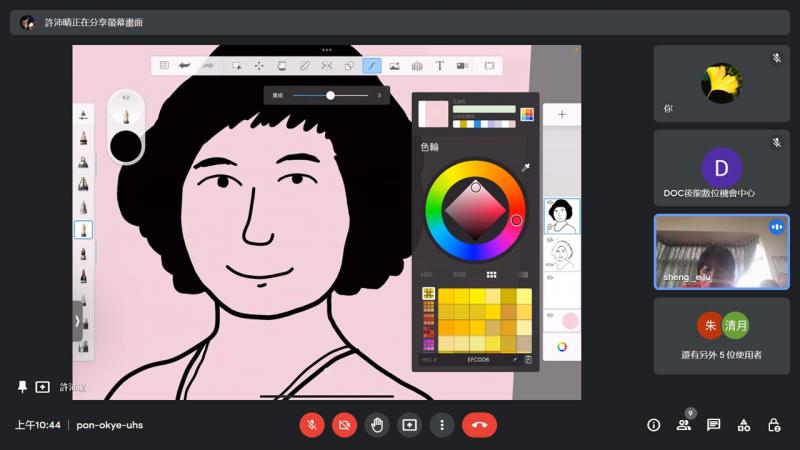Open the ruler guides tool

(304, 66)
